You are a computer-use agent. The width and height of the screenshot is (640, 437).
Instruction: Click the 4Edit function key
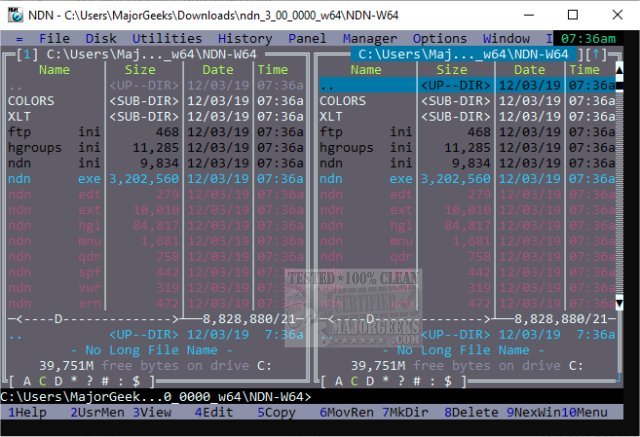click(214, 413)
